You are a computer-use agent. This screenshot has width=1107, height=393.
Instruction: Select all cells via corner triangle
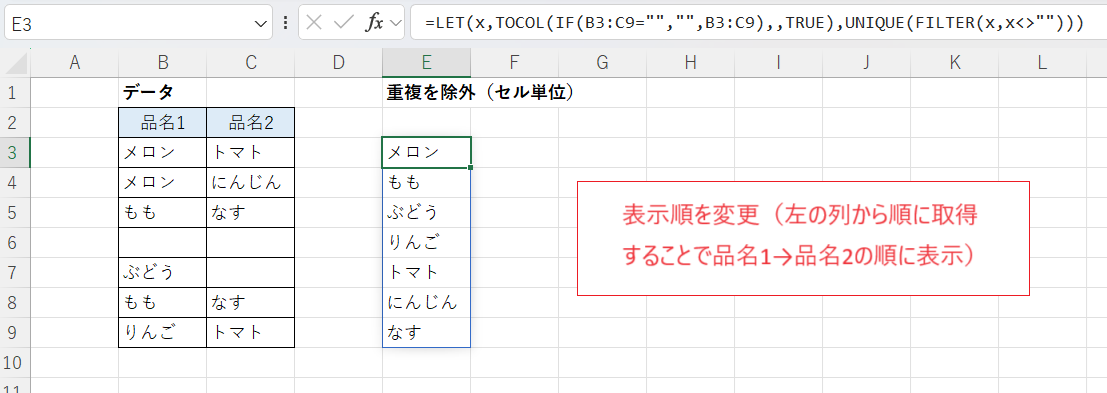coord(15,64)
